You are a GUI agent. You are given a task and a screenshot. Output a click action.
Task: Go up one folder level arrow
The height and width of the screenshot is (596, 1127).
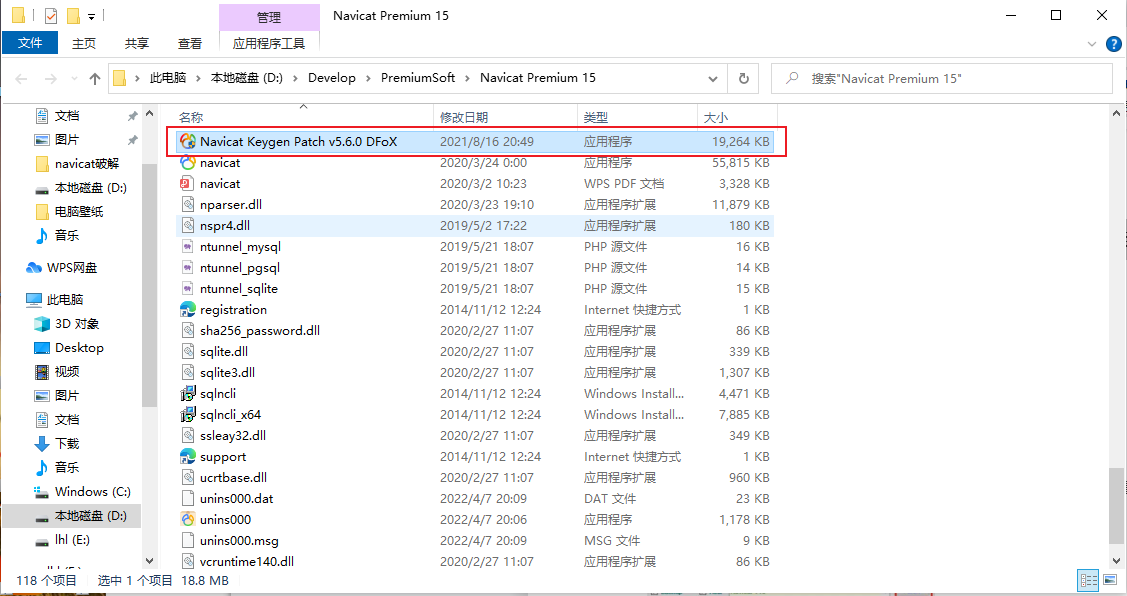coord(95,78)
